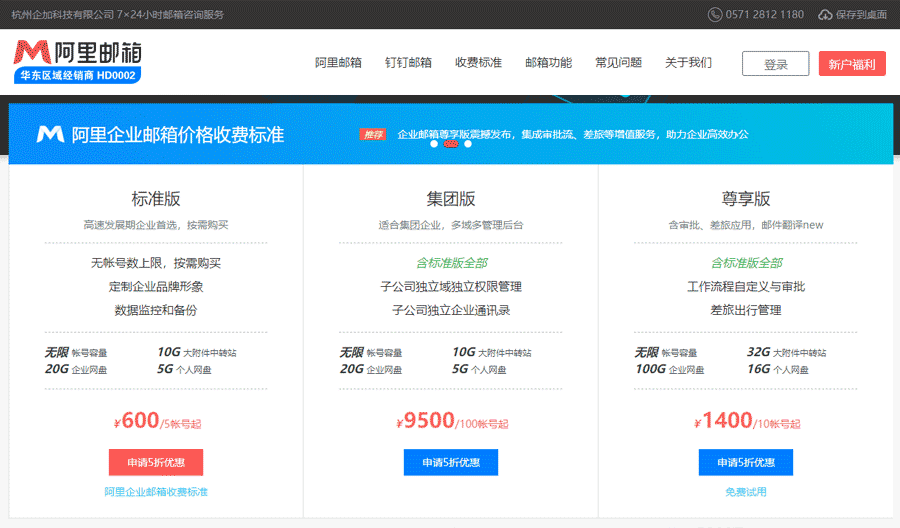Click 子公司独立企业通讯录 text
Image resolution: width=900 pixels, height=528 pixels.
(451, 310)
